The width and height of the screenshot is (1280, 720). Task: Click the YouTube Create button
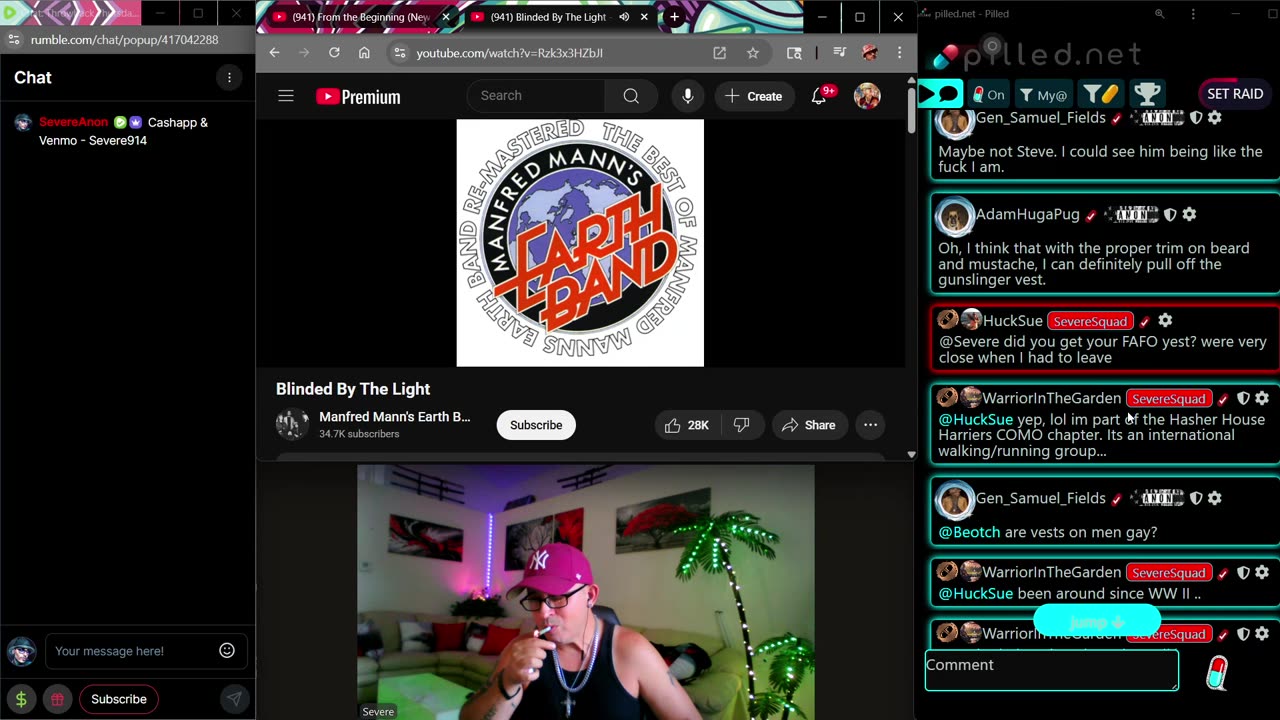pos(754,96)
